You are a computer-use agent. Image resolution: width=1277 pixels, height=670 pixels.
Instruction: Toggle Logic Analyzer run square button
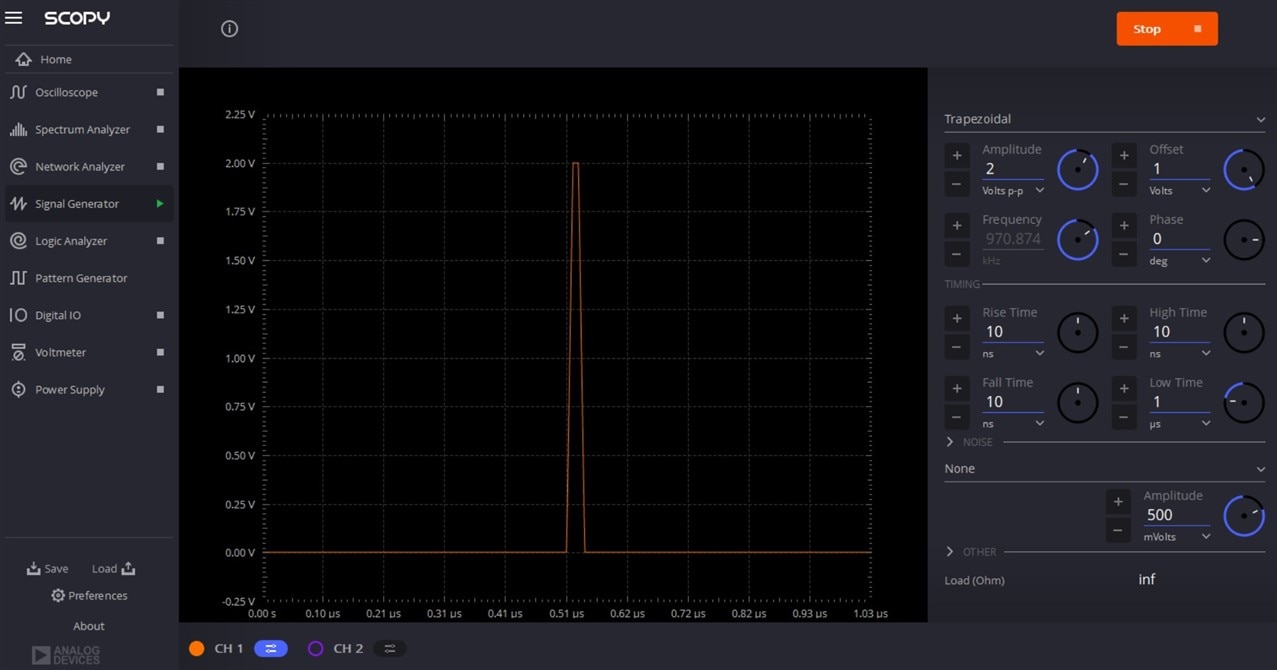(x=160, y=241)
